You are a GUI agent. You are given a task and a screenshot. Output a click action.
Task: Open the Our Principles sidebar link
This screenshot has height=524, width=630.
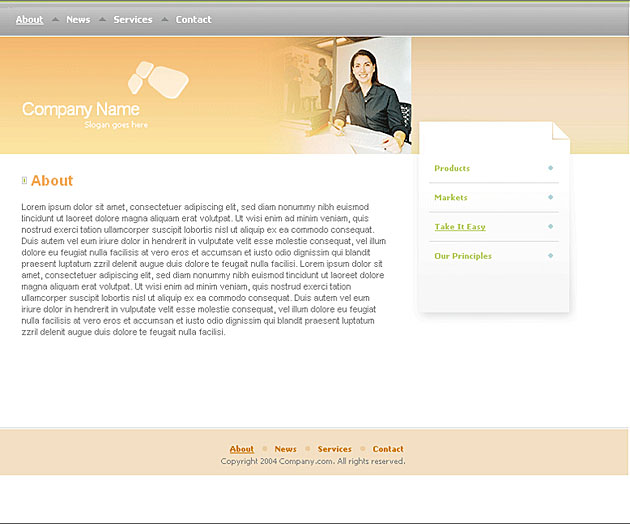pyautogui.click(x=463, y=256)
